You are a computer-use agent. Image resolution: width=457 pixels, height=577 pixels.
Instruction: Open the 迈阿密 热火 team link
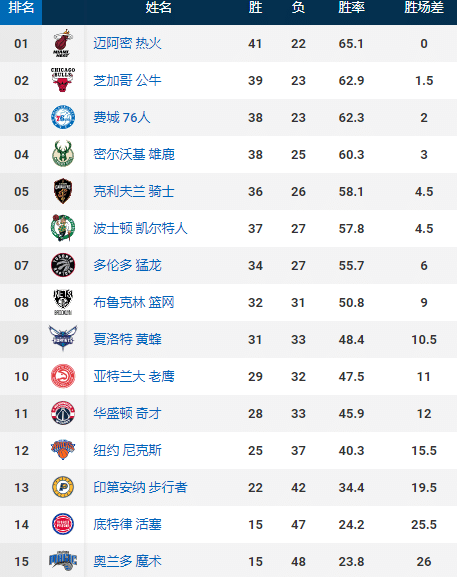click(x=127, y=43)
